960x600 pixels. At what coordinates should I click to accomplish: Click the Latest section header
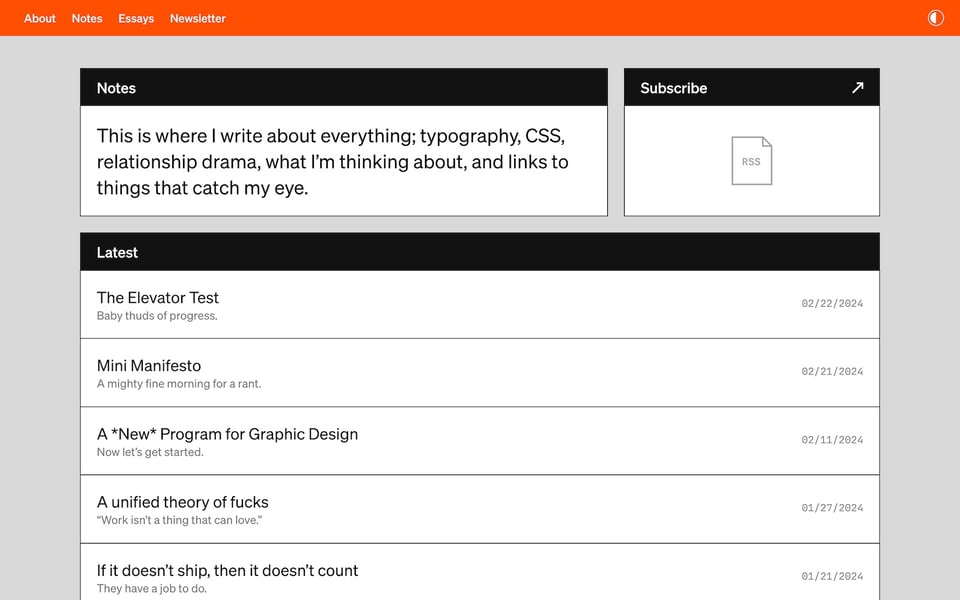[117, 253]
